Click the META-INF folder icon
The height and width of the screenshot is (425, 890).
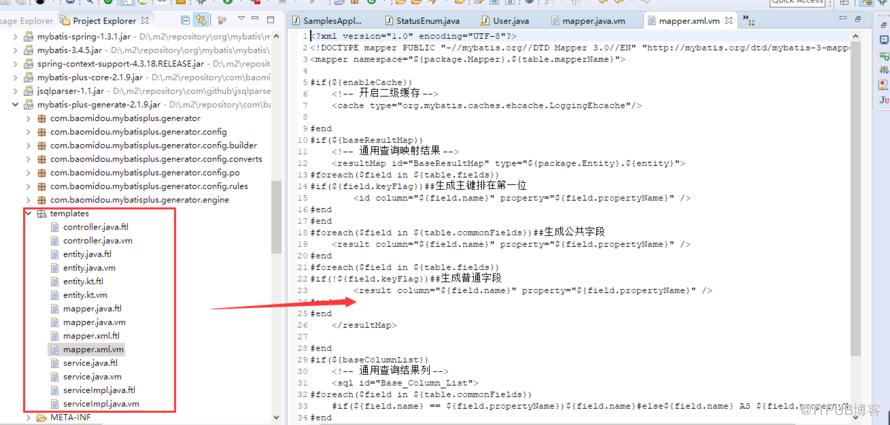[x=41, y=418]
